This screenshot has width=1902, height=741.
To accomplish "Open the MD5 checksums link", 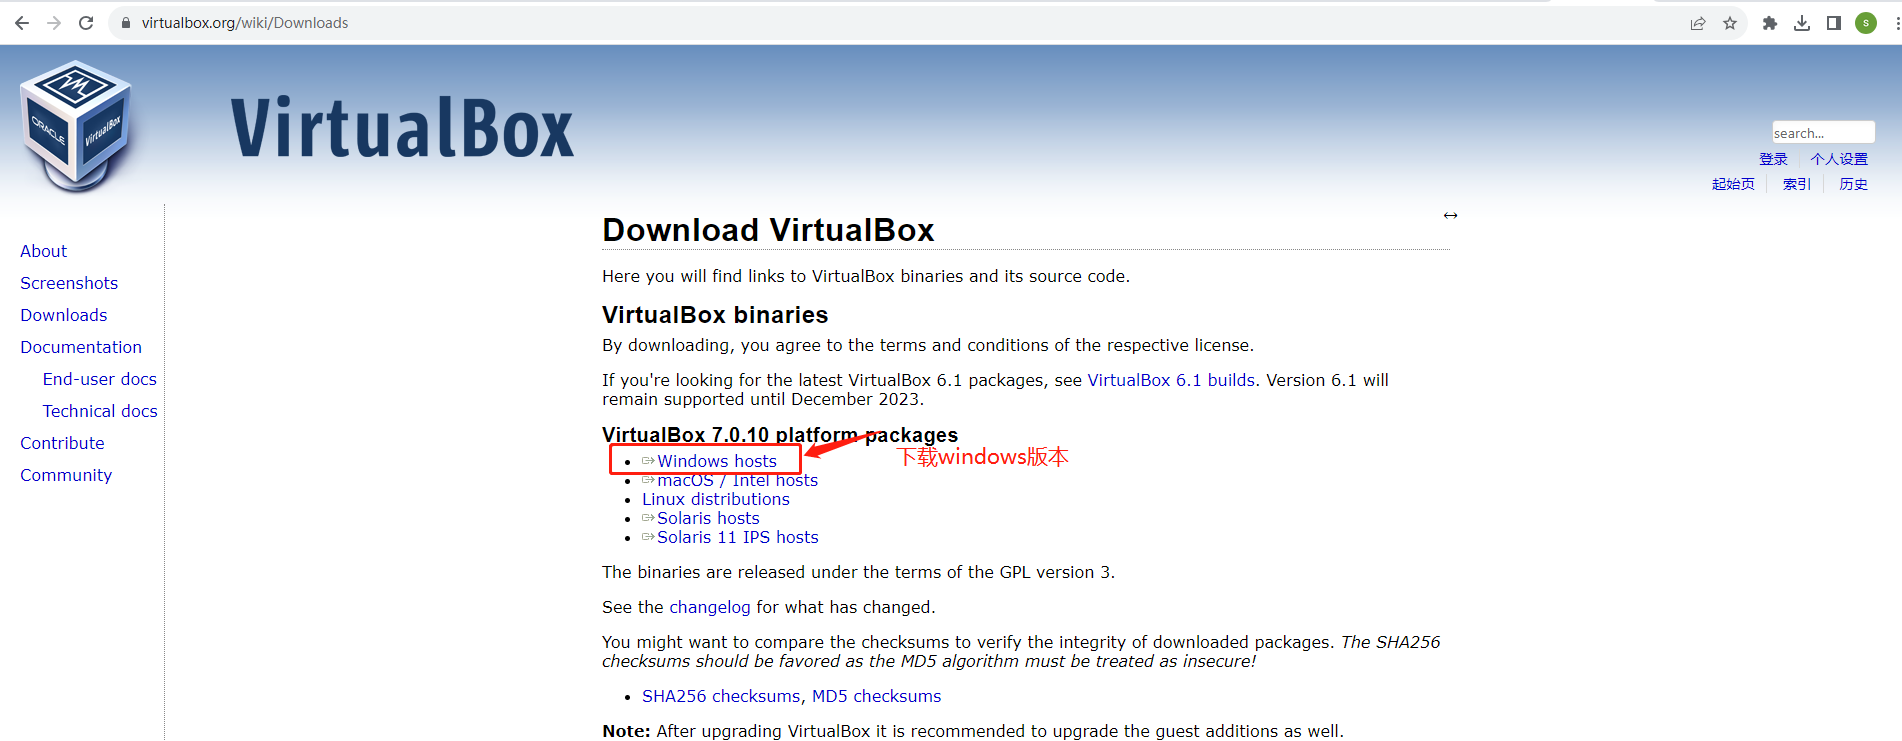I will [x=876, y=696].
